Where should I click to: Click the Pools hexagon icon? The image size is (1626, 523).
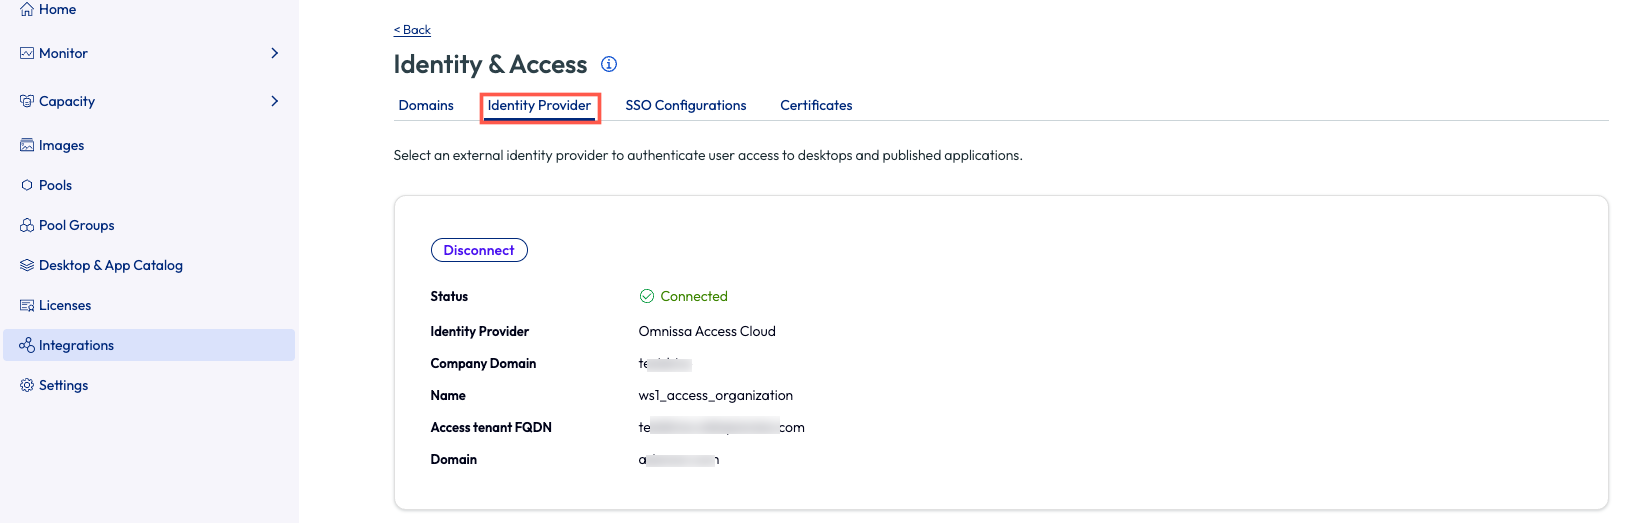[27, 185]
